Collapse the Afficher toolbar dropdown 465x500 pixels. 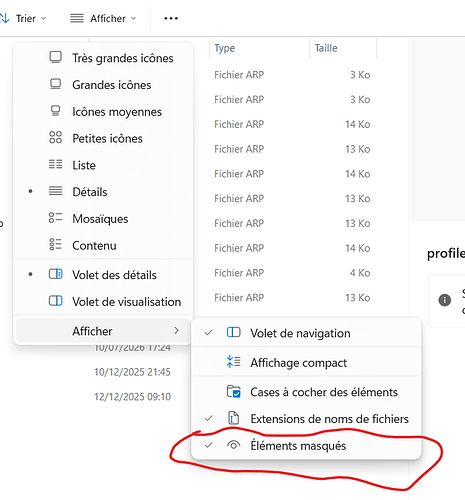tap(103, 18)
